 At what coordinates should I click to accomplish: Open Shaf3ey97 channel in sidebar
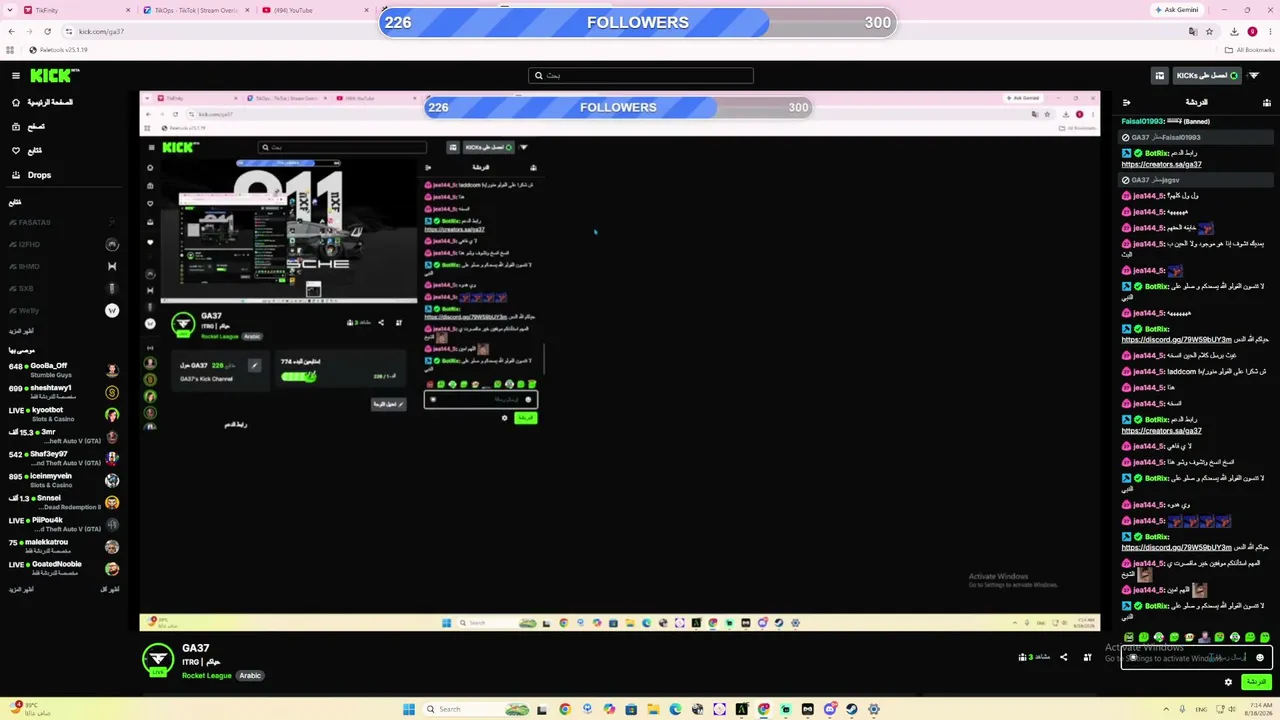coord(64,458)
